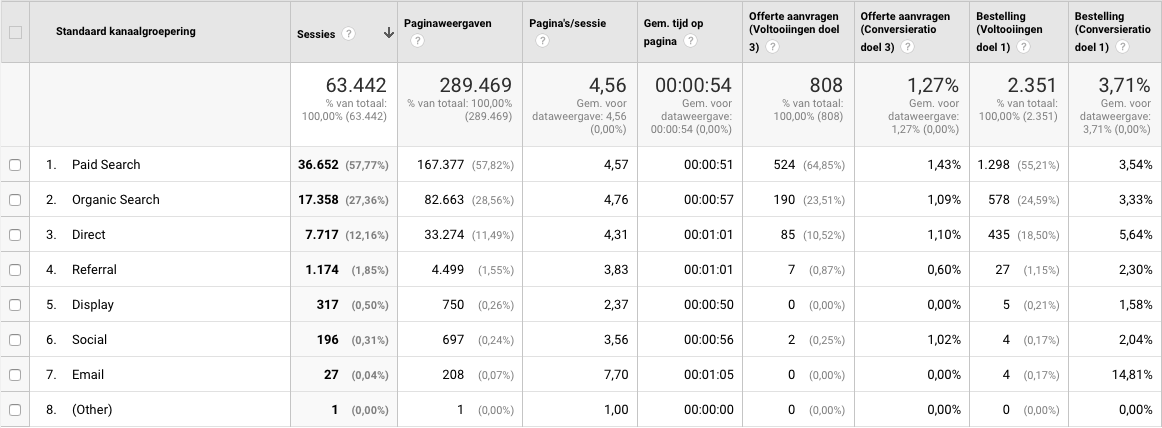Click help icon beside Gem. tijd op pagina
Viewport: 1162px width, 428px height.
tap(690, 41)
